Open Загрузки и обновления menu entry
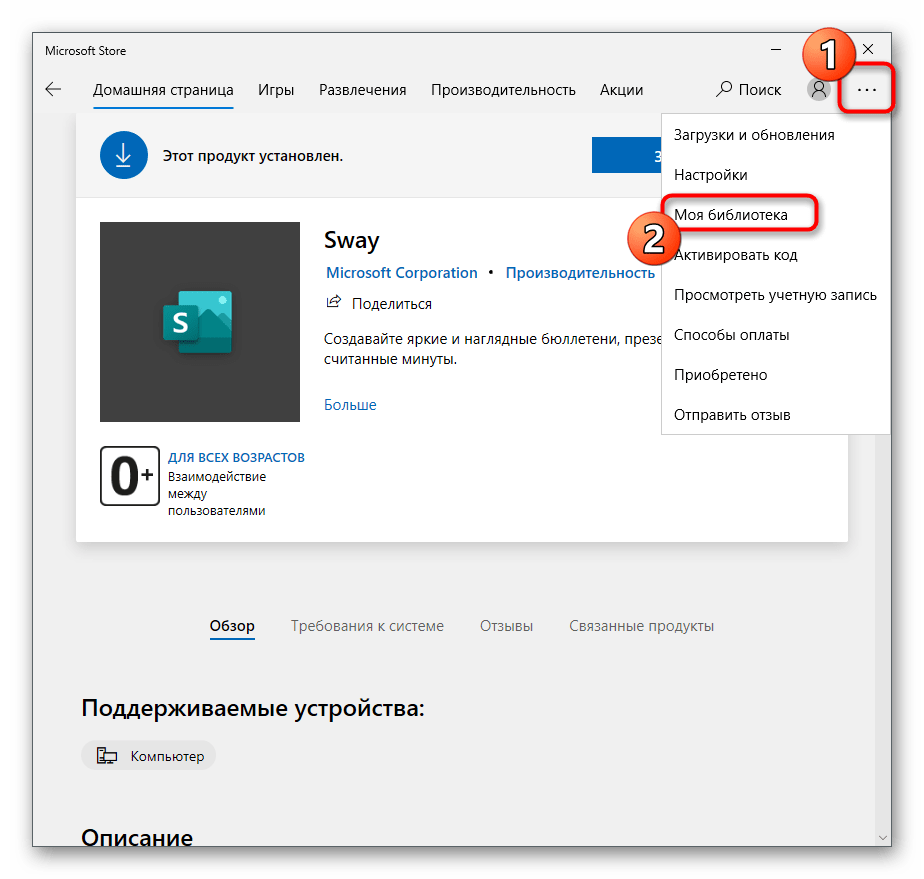Viewport: 924px width, 879px height. coord(754,135)
